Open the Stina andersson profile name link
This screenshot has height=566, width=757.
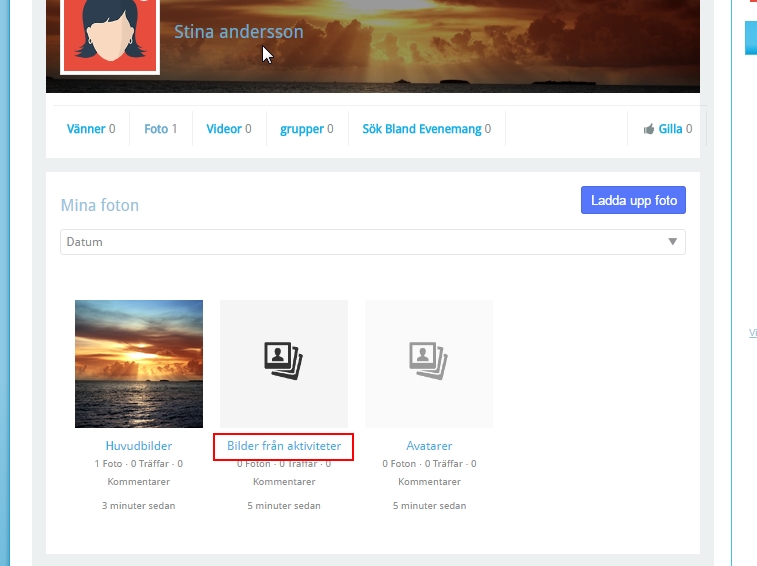click(238, 32)
